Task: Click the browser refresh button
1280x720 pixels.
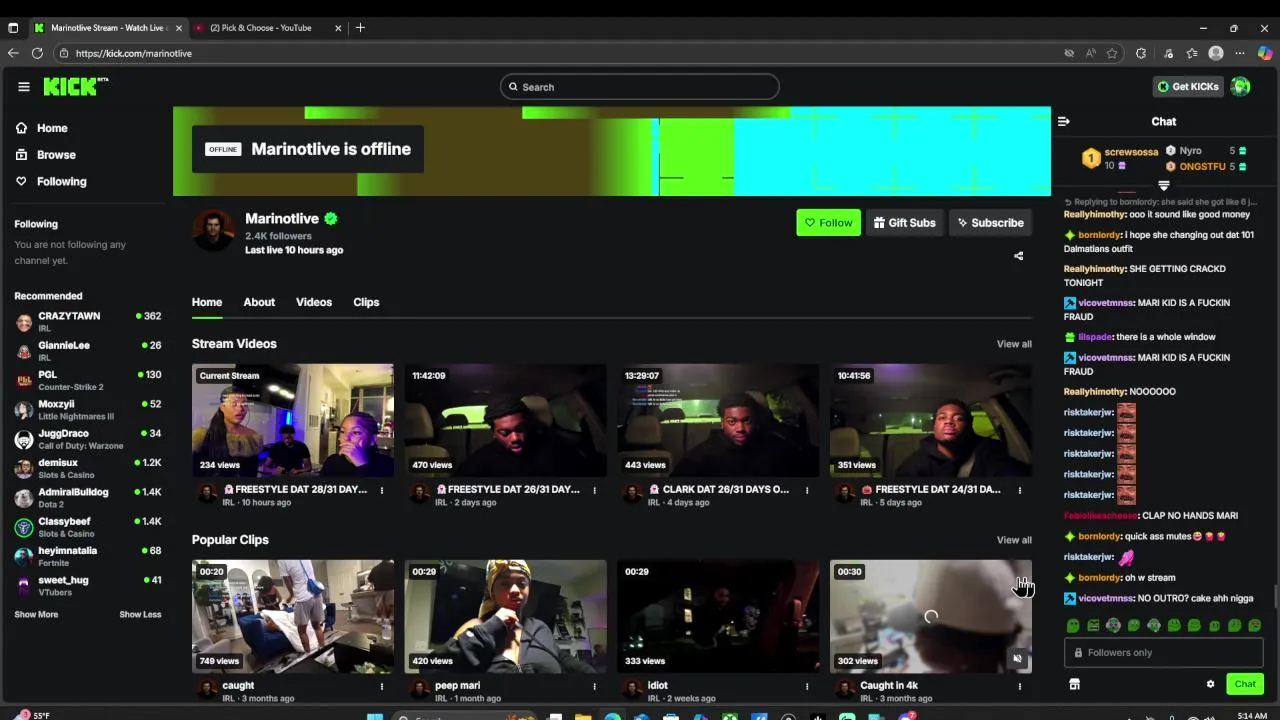Action: [37, 53]
